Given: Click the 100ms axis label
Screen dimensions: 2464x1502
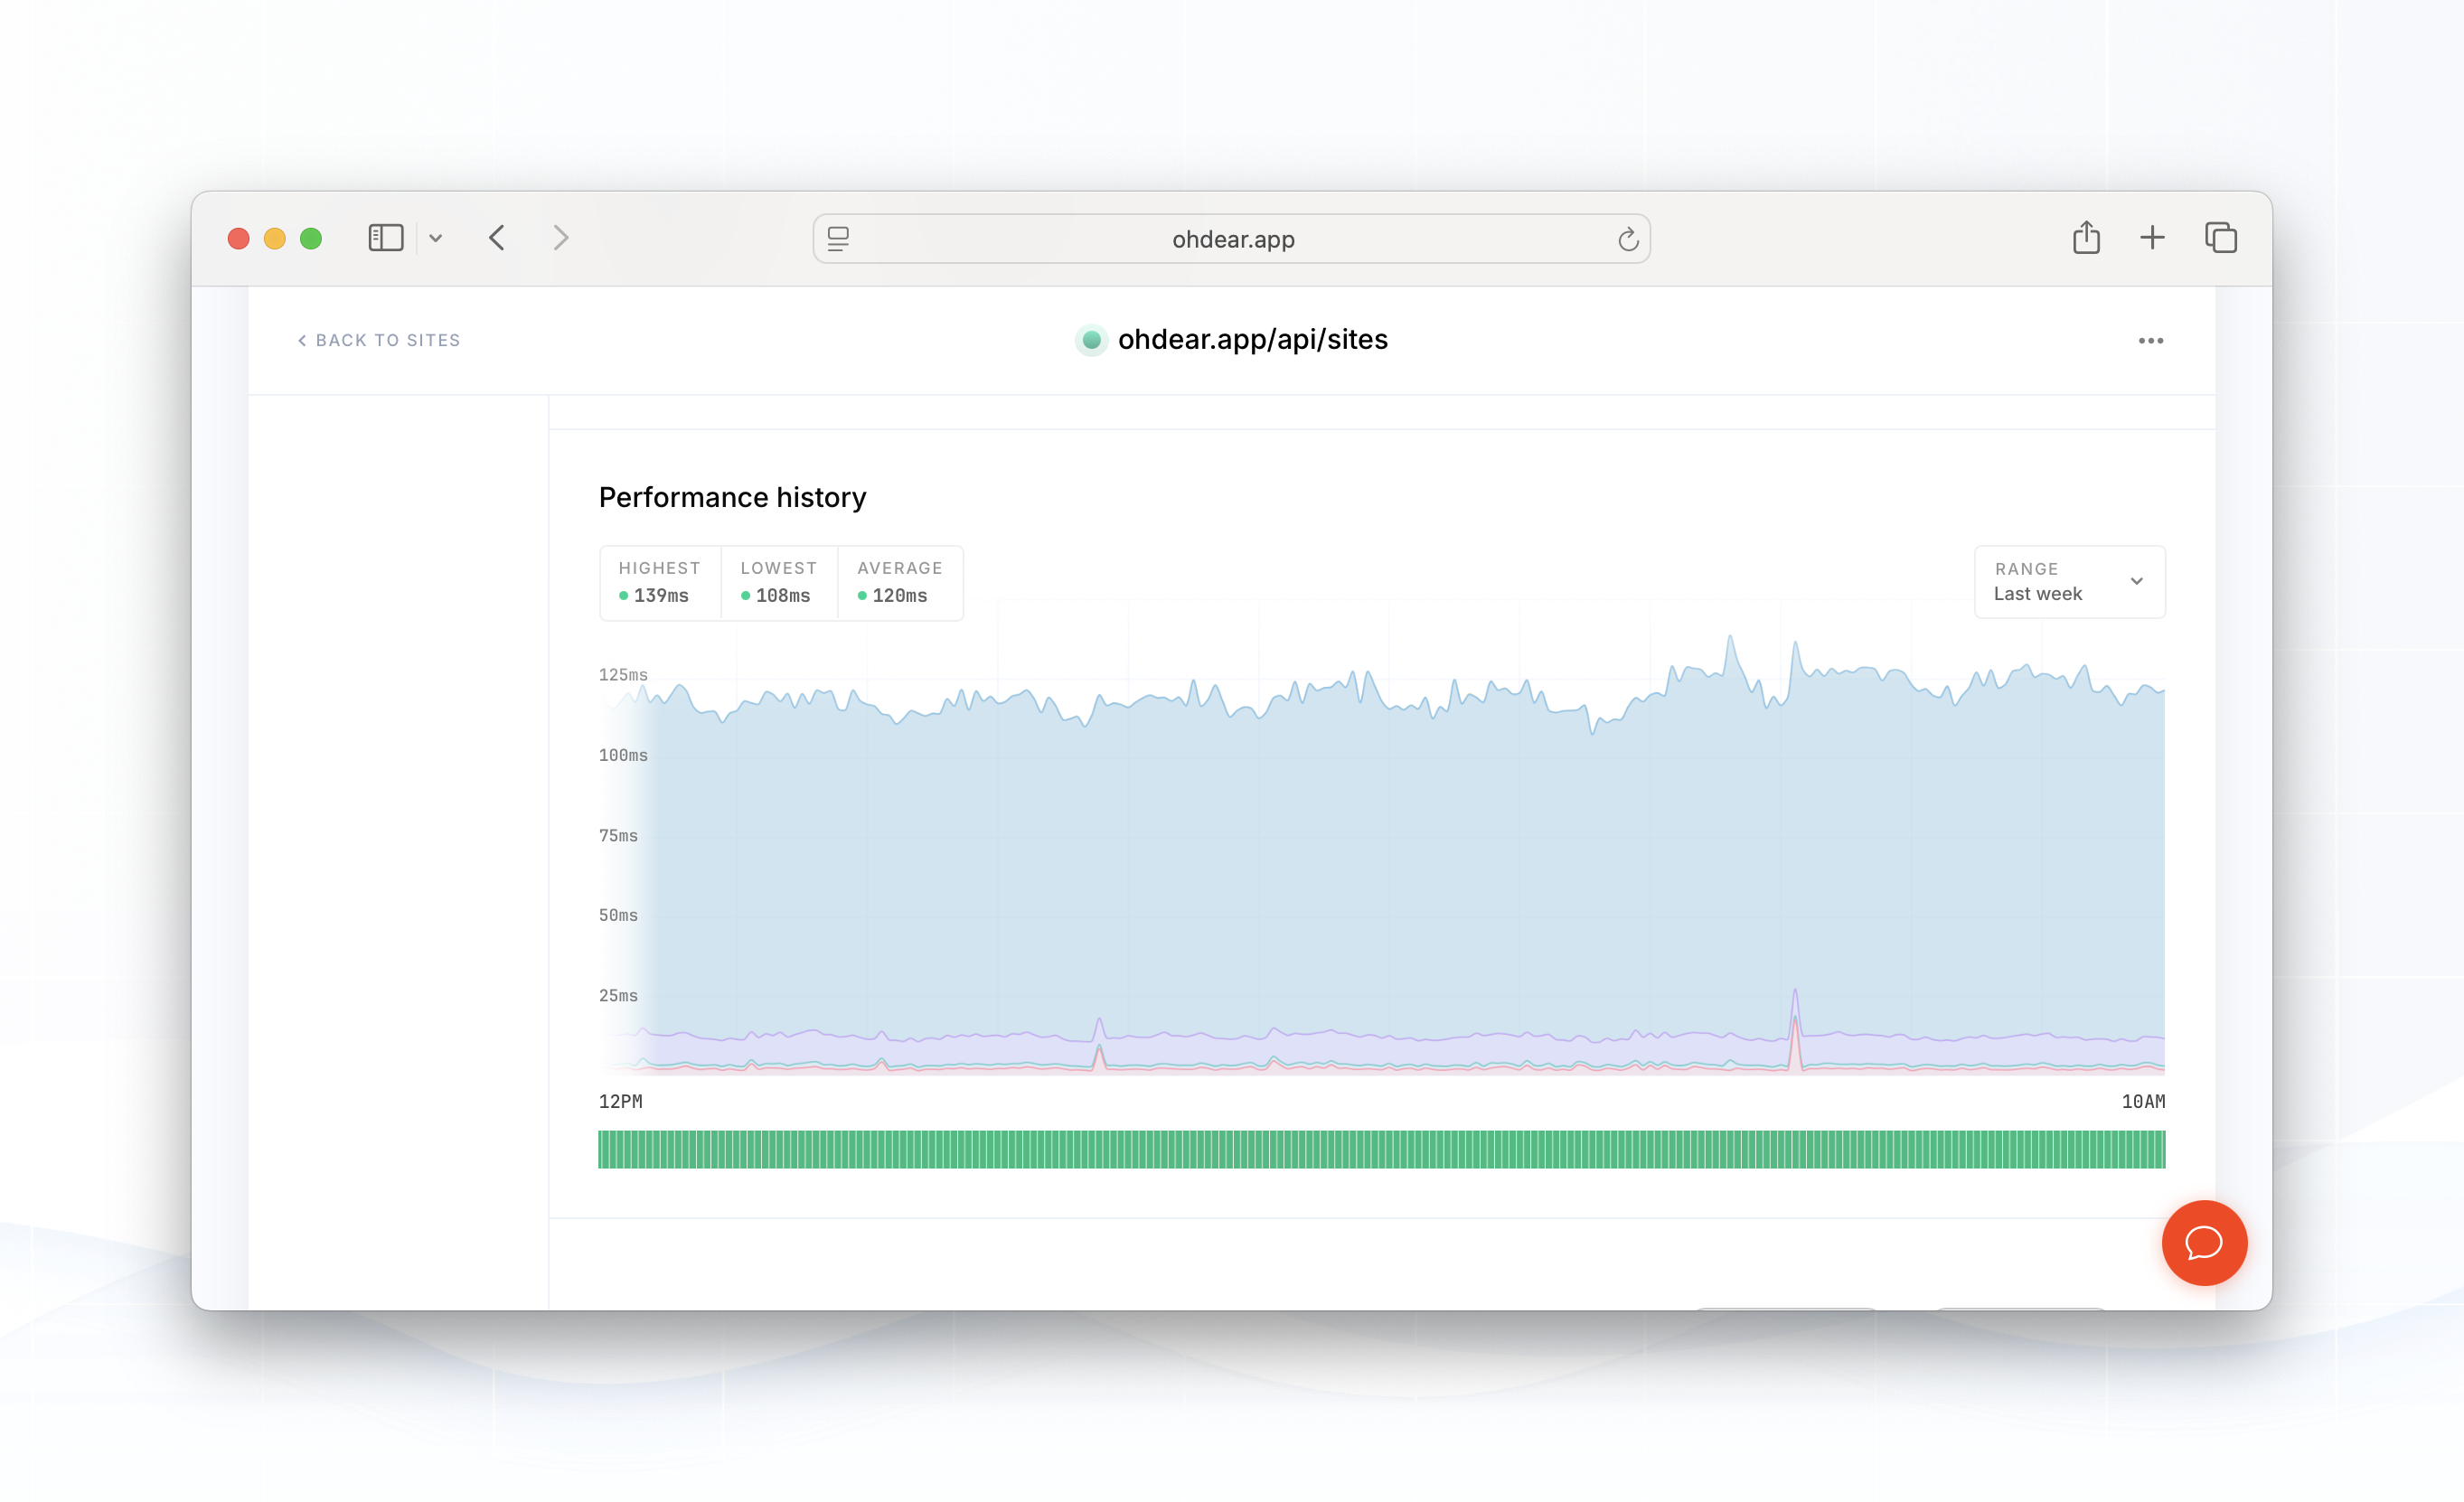Looking at the screenshot, I should [622, 755].
